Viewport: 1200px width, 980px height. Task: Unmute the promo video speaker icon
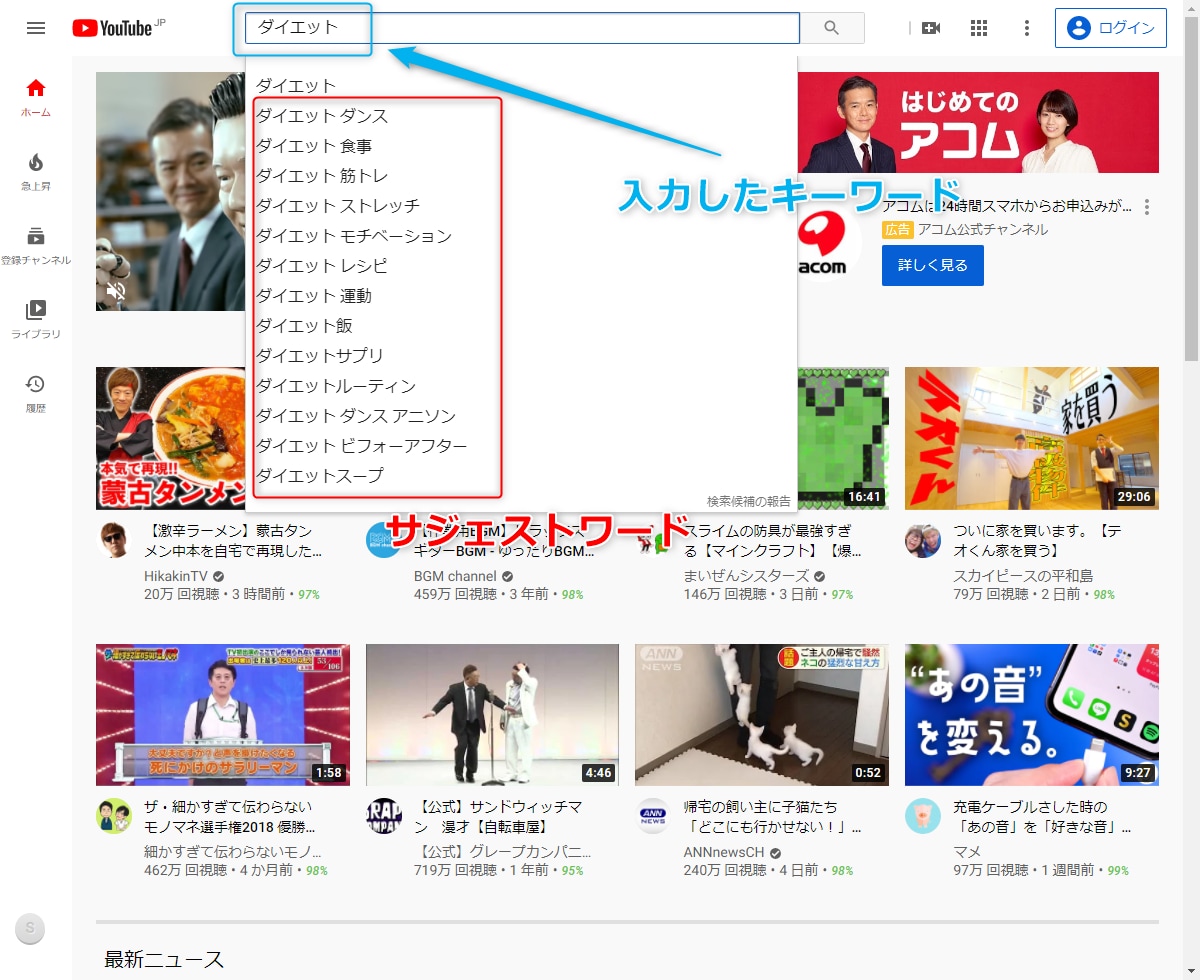click(x=117, y=291)
